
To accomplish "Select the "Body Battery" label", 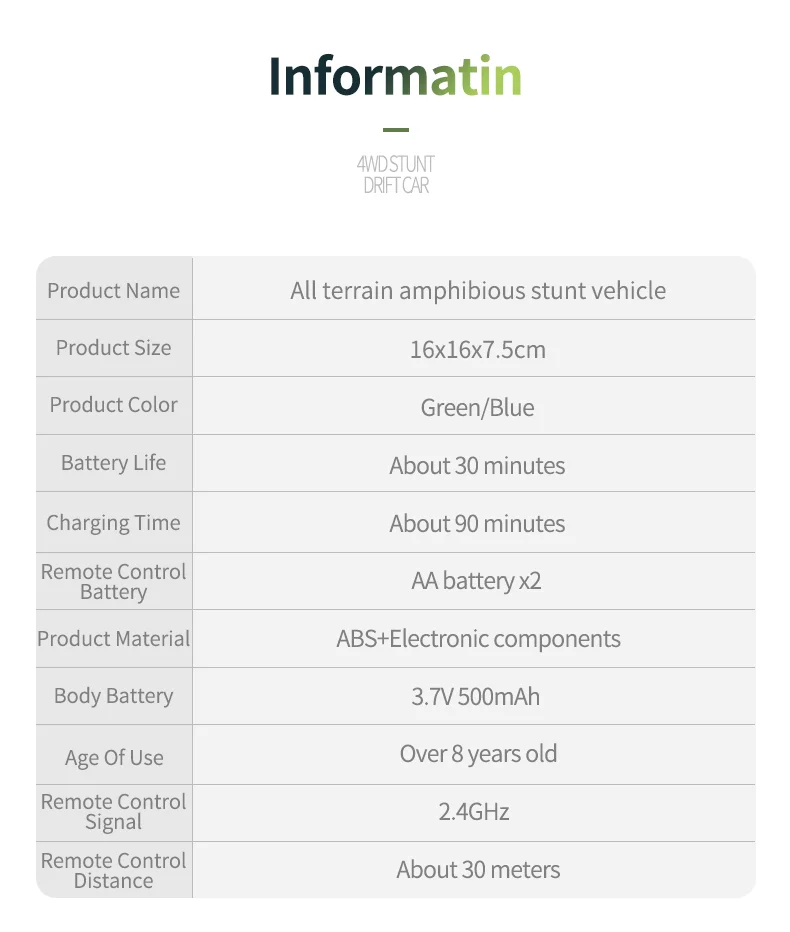I will pos(114,696).
